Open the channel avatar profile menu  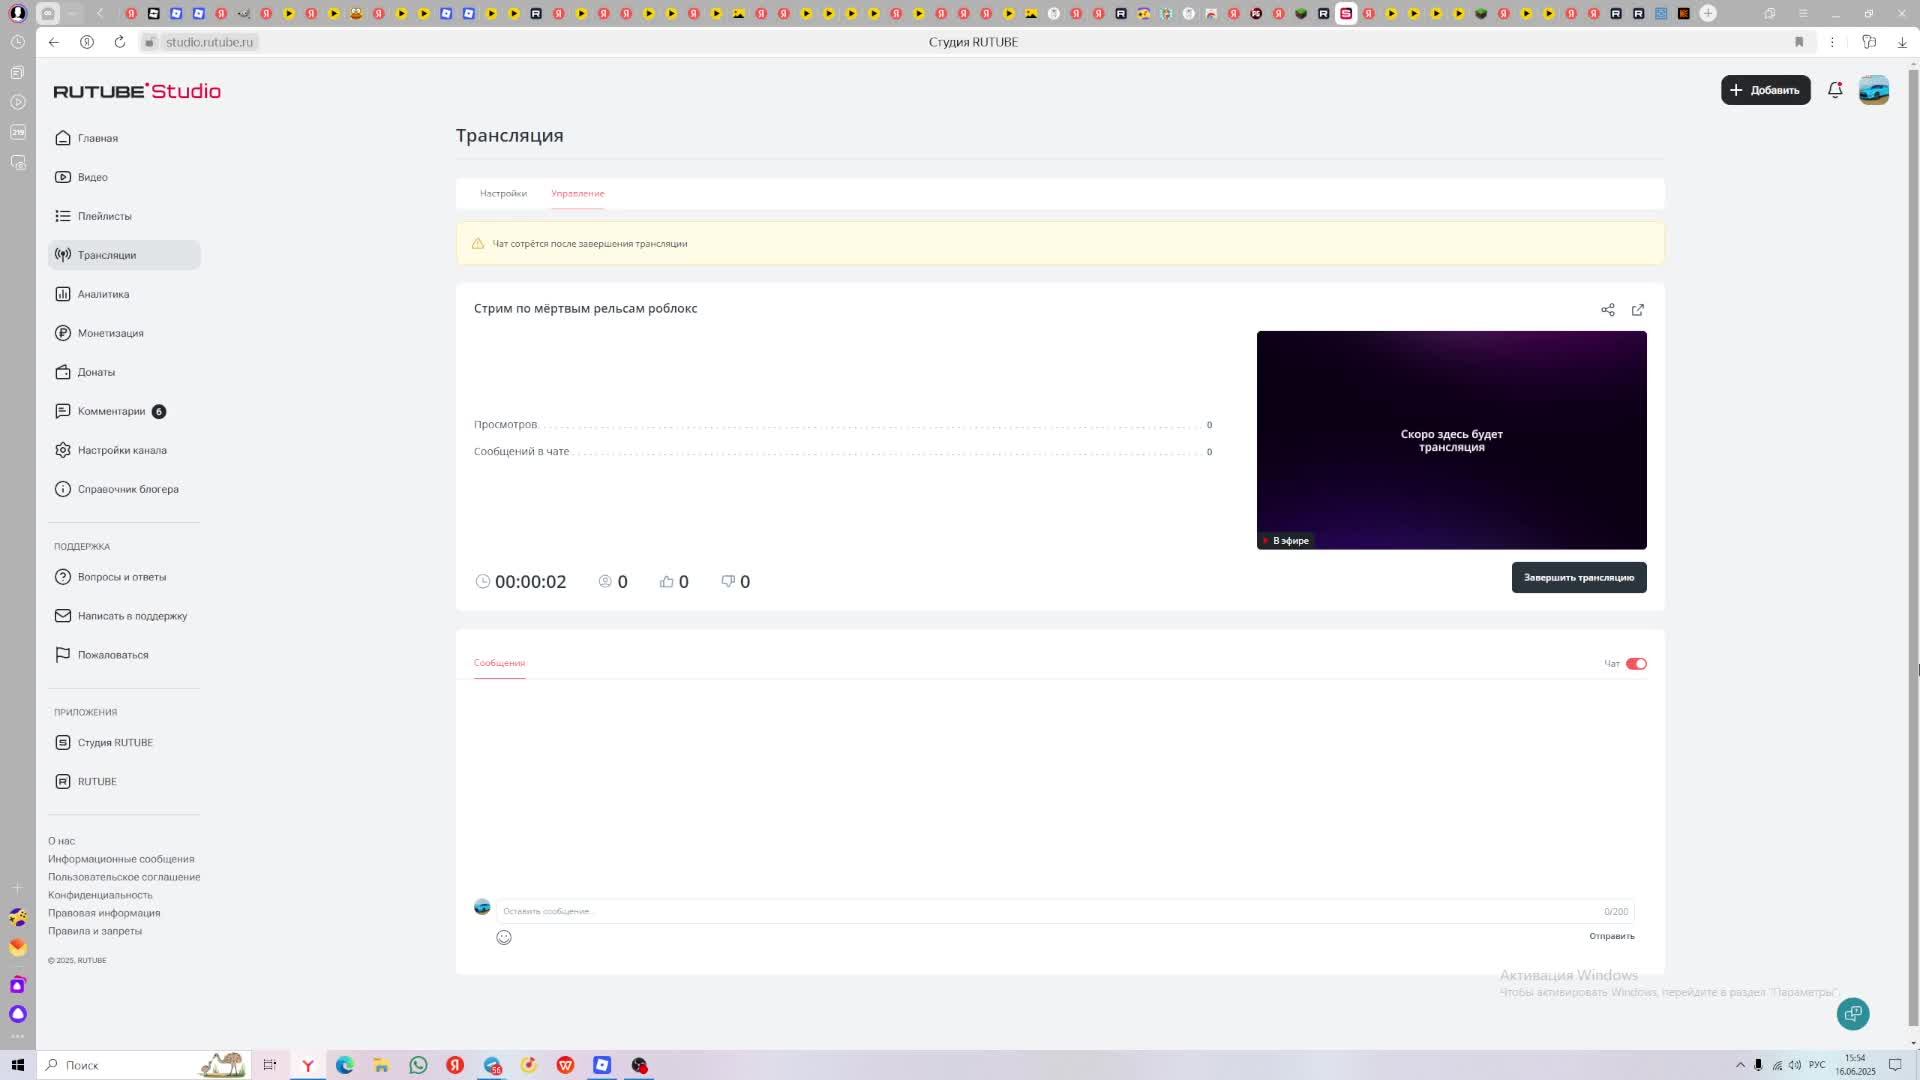pos(1874,90)
